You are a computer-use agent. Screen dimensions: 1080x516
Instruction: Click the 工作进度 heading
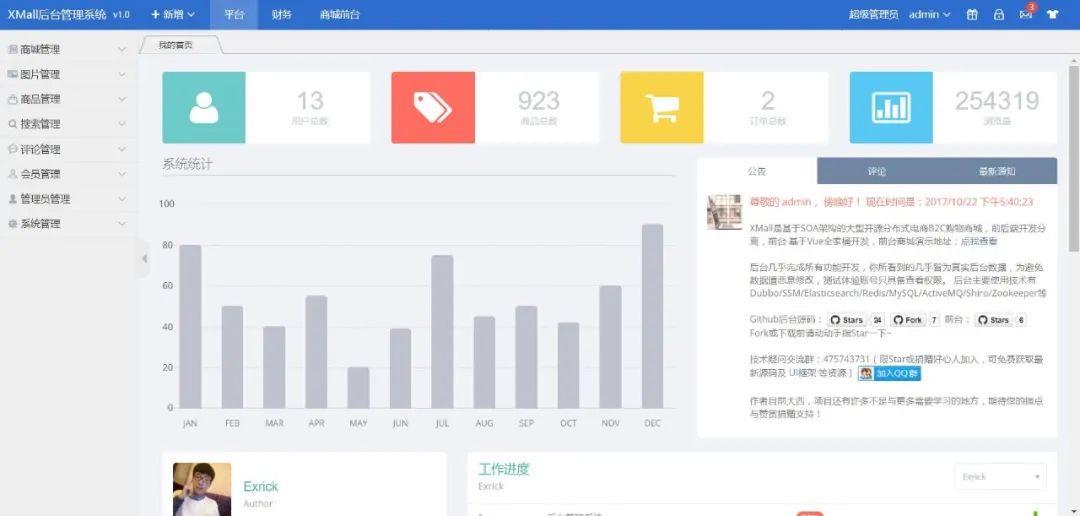click(x=504, y=470)
